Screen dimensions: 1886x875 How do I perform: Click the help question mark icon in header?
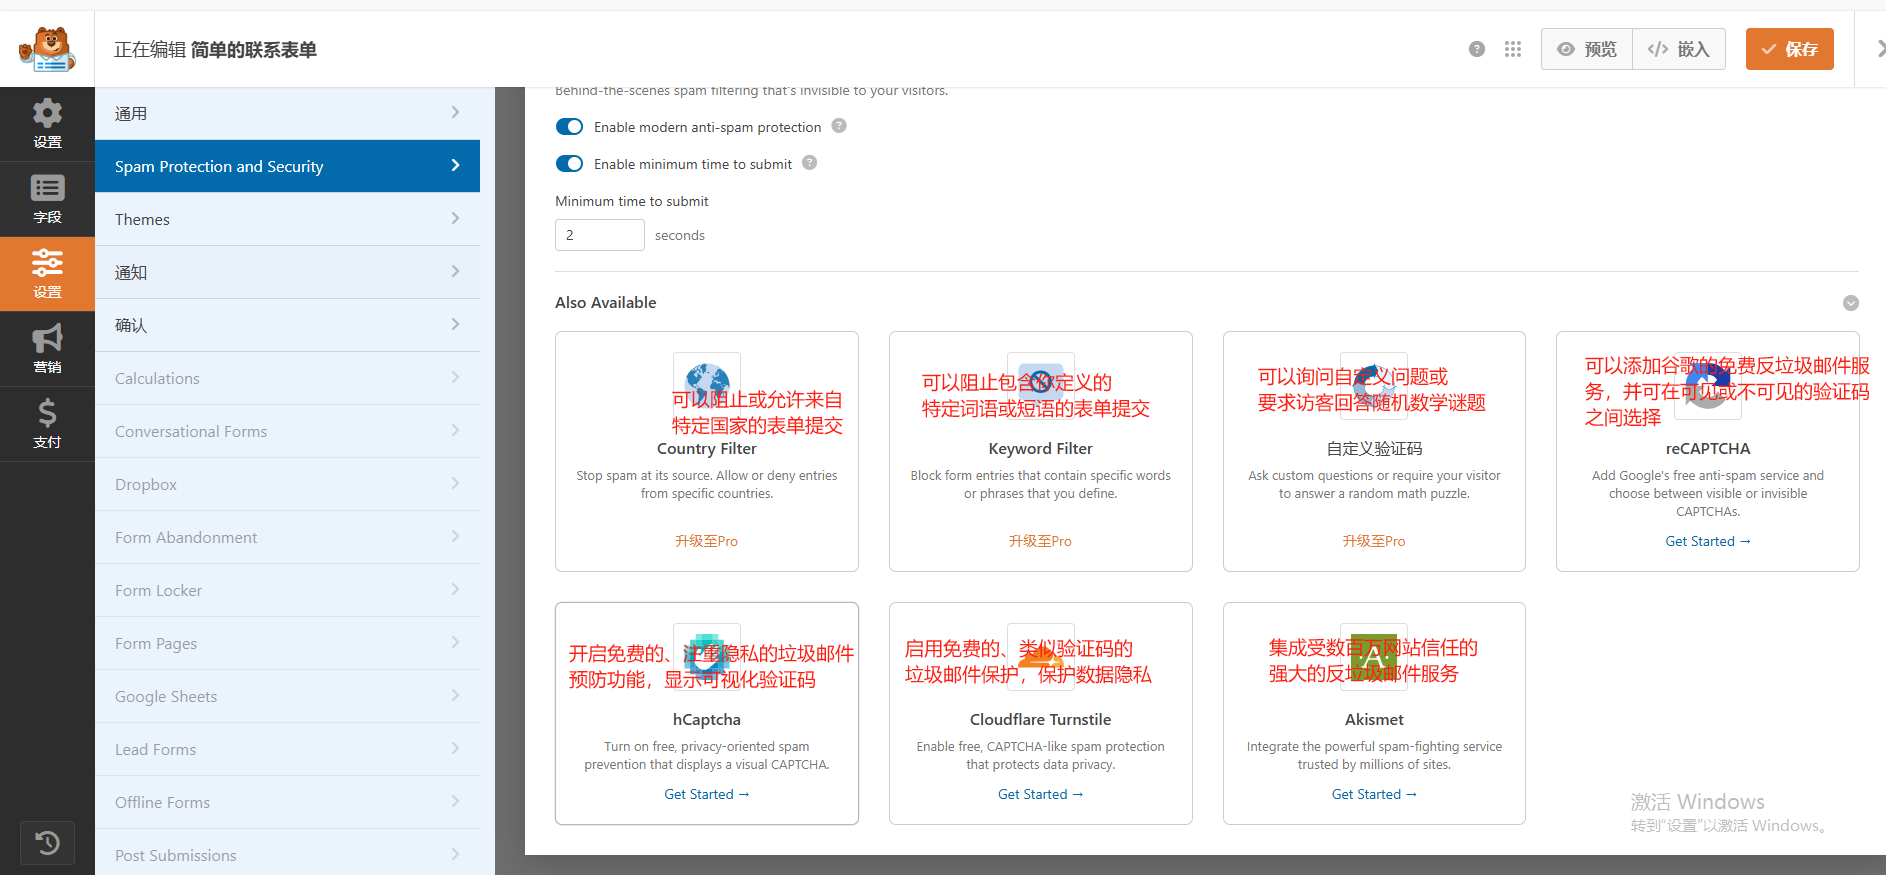coord(1477,49)
